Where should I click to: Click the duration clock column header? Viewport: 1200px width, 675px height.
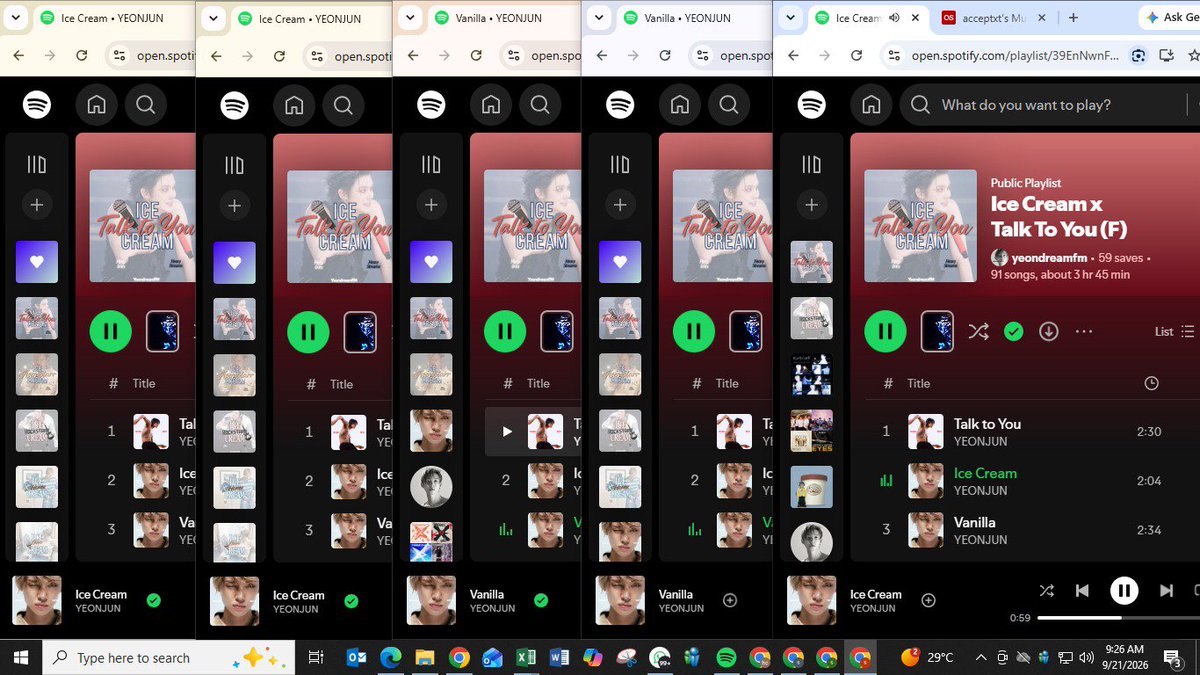click(x=1151, y=383)
